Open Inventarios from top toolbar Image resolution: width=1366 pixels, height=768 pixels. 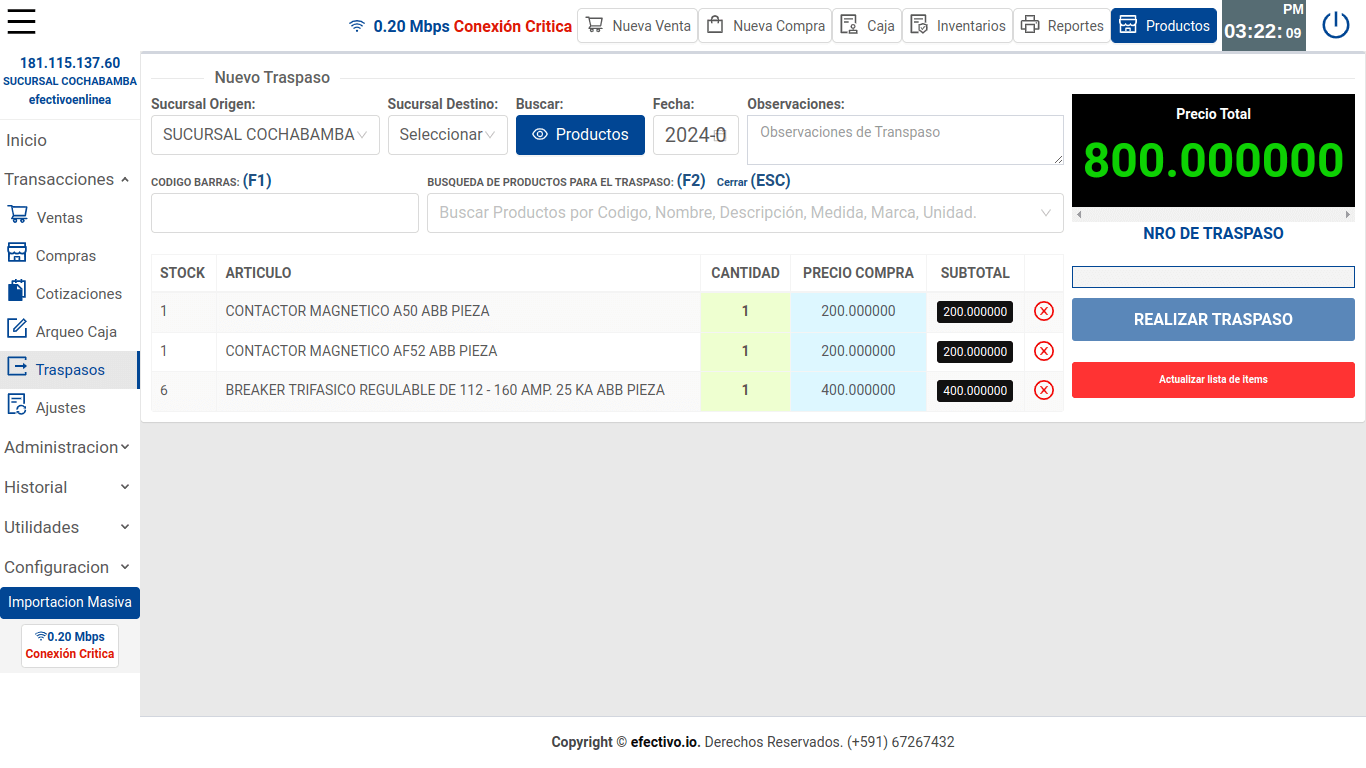pos(957,25)
